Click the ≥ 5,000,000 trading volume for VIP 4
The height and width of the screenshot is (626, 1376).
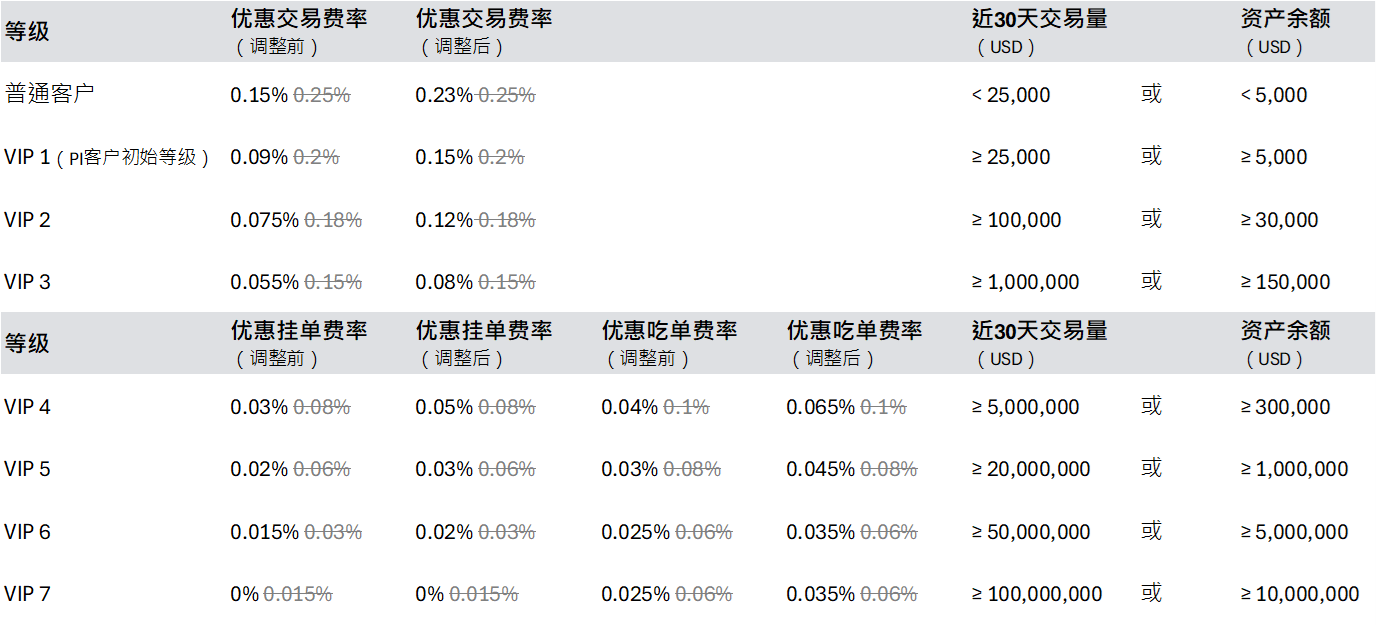point(1026,407)
